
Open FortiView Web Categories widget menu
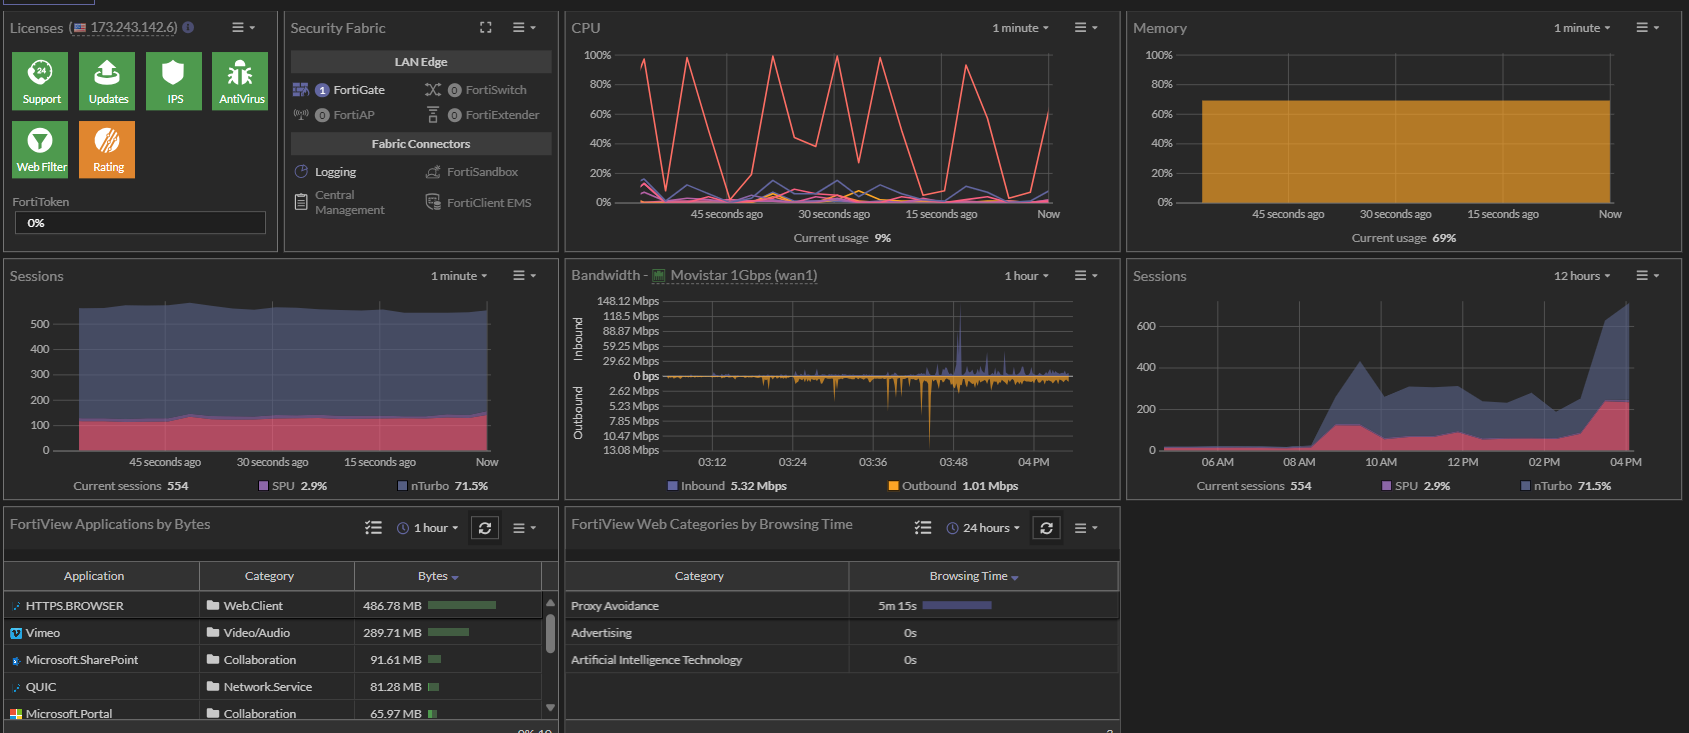tap(1086, 528)
